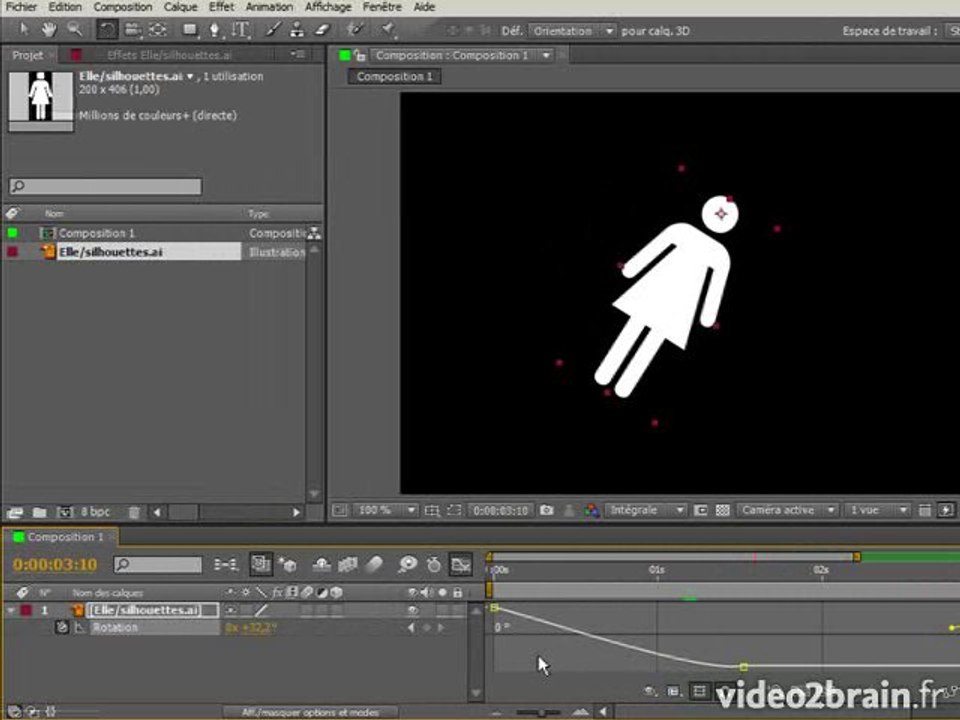Select the Zoom magnifier tool

[x=75, y=29]
